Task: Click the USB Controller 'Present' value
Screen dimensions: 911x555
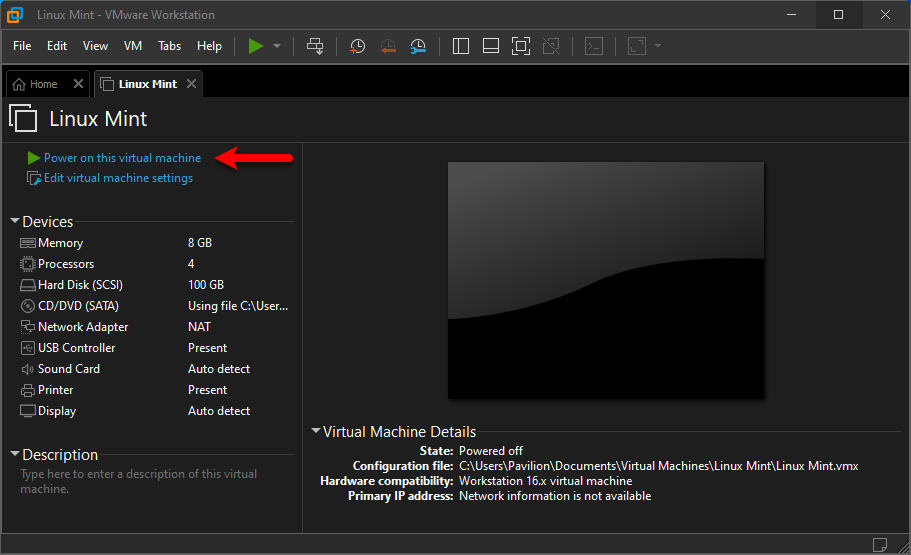Action: pyautogui.click(x=207, y=348)
